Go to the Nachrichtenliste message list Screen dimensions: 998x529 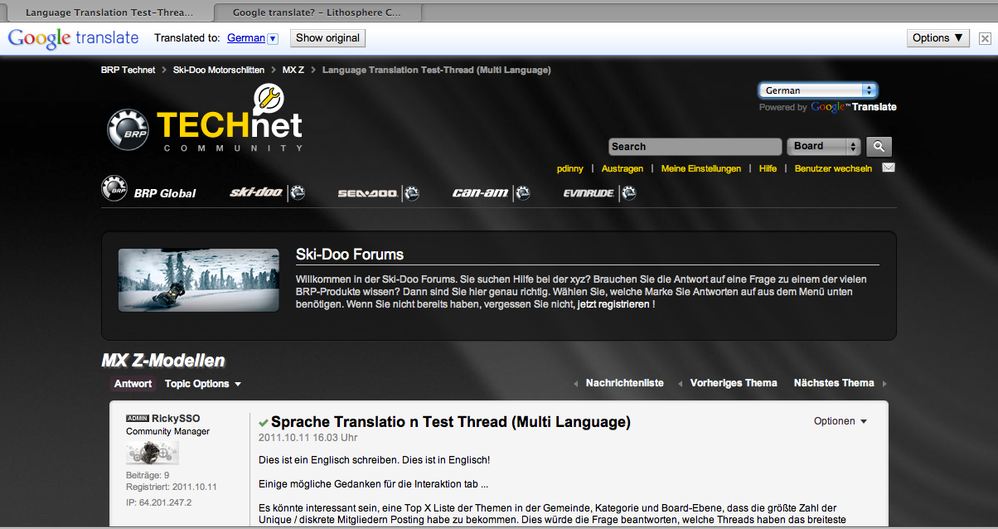tap(624, 383)
